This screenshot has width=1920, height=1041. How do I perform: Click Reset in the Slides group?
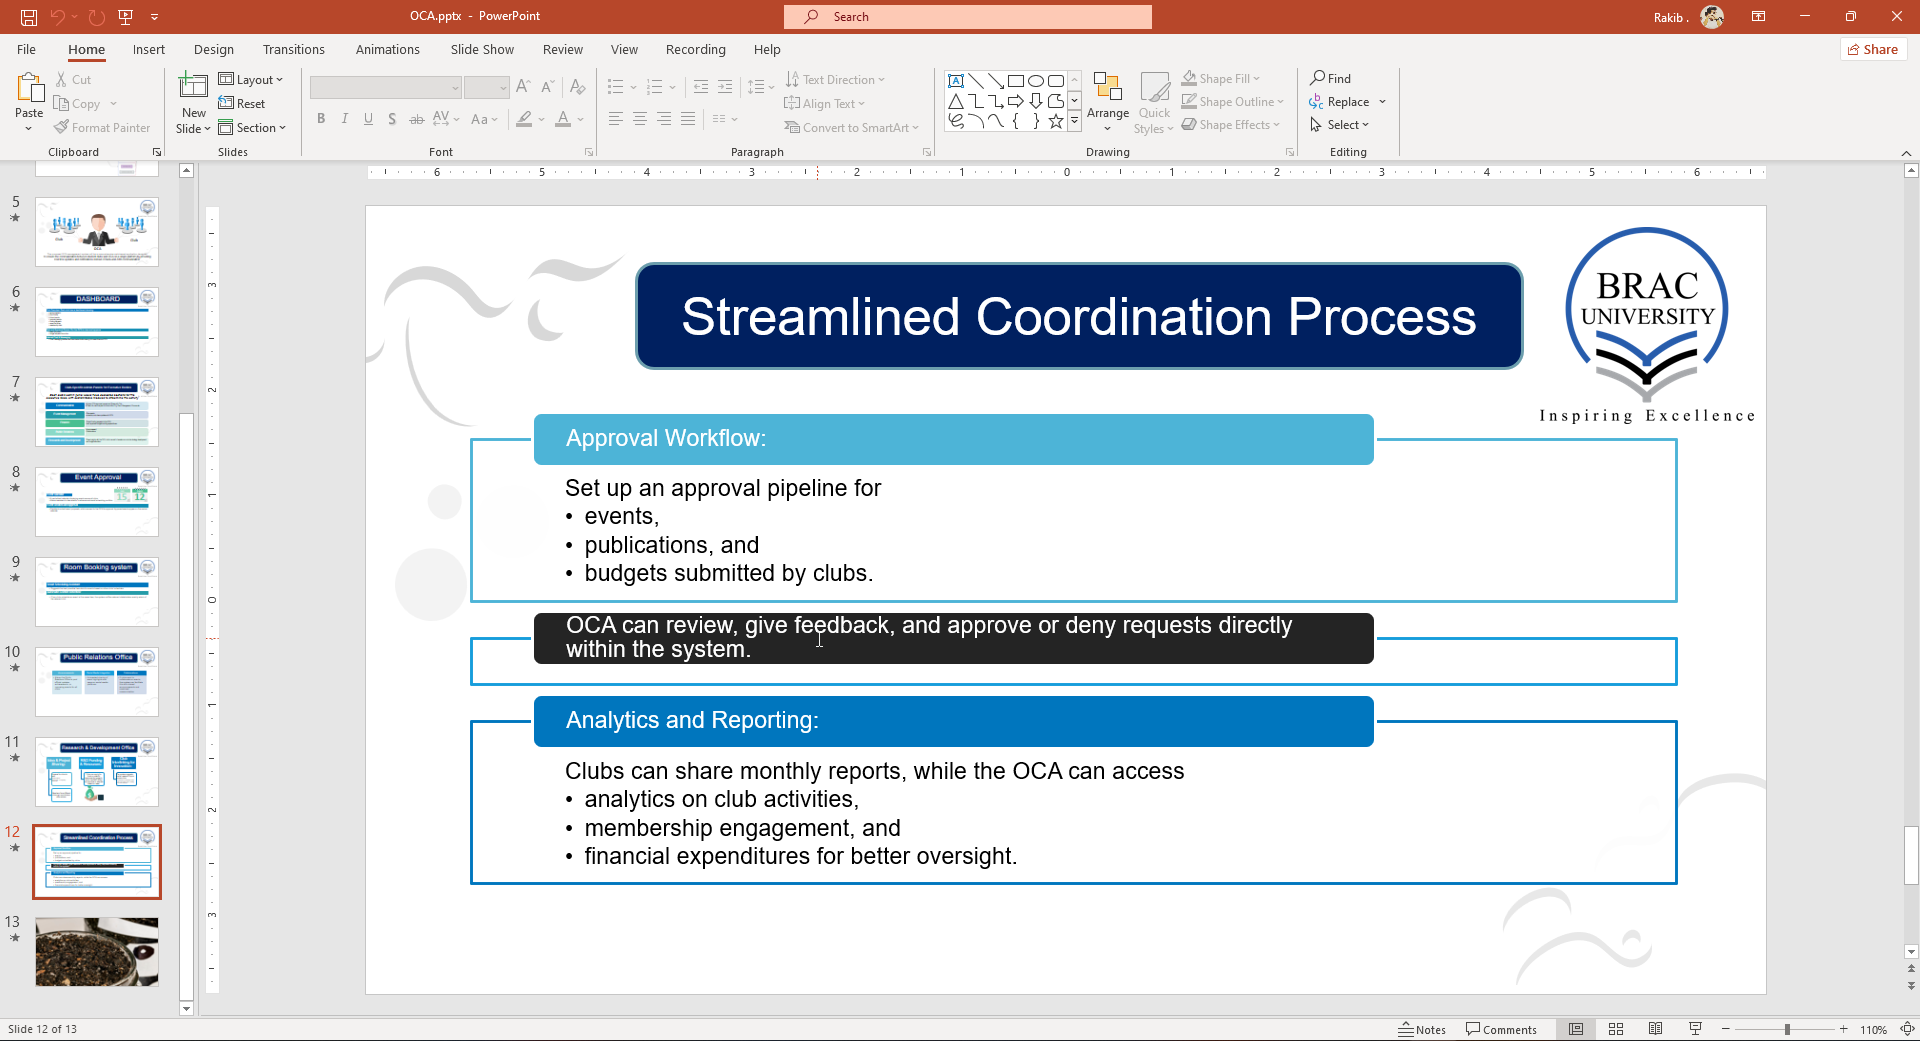coord(242,103)
